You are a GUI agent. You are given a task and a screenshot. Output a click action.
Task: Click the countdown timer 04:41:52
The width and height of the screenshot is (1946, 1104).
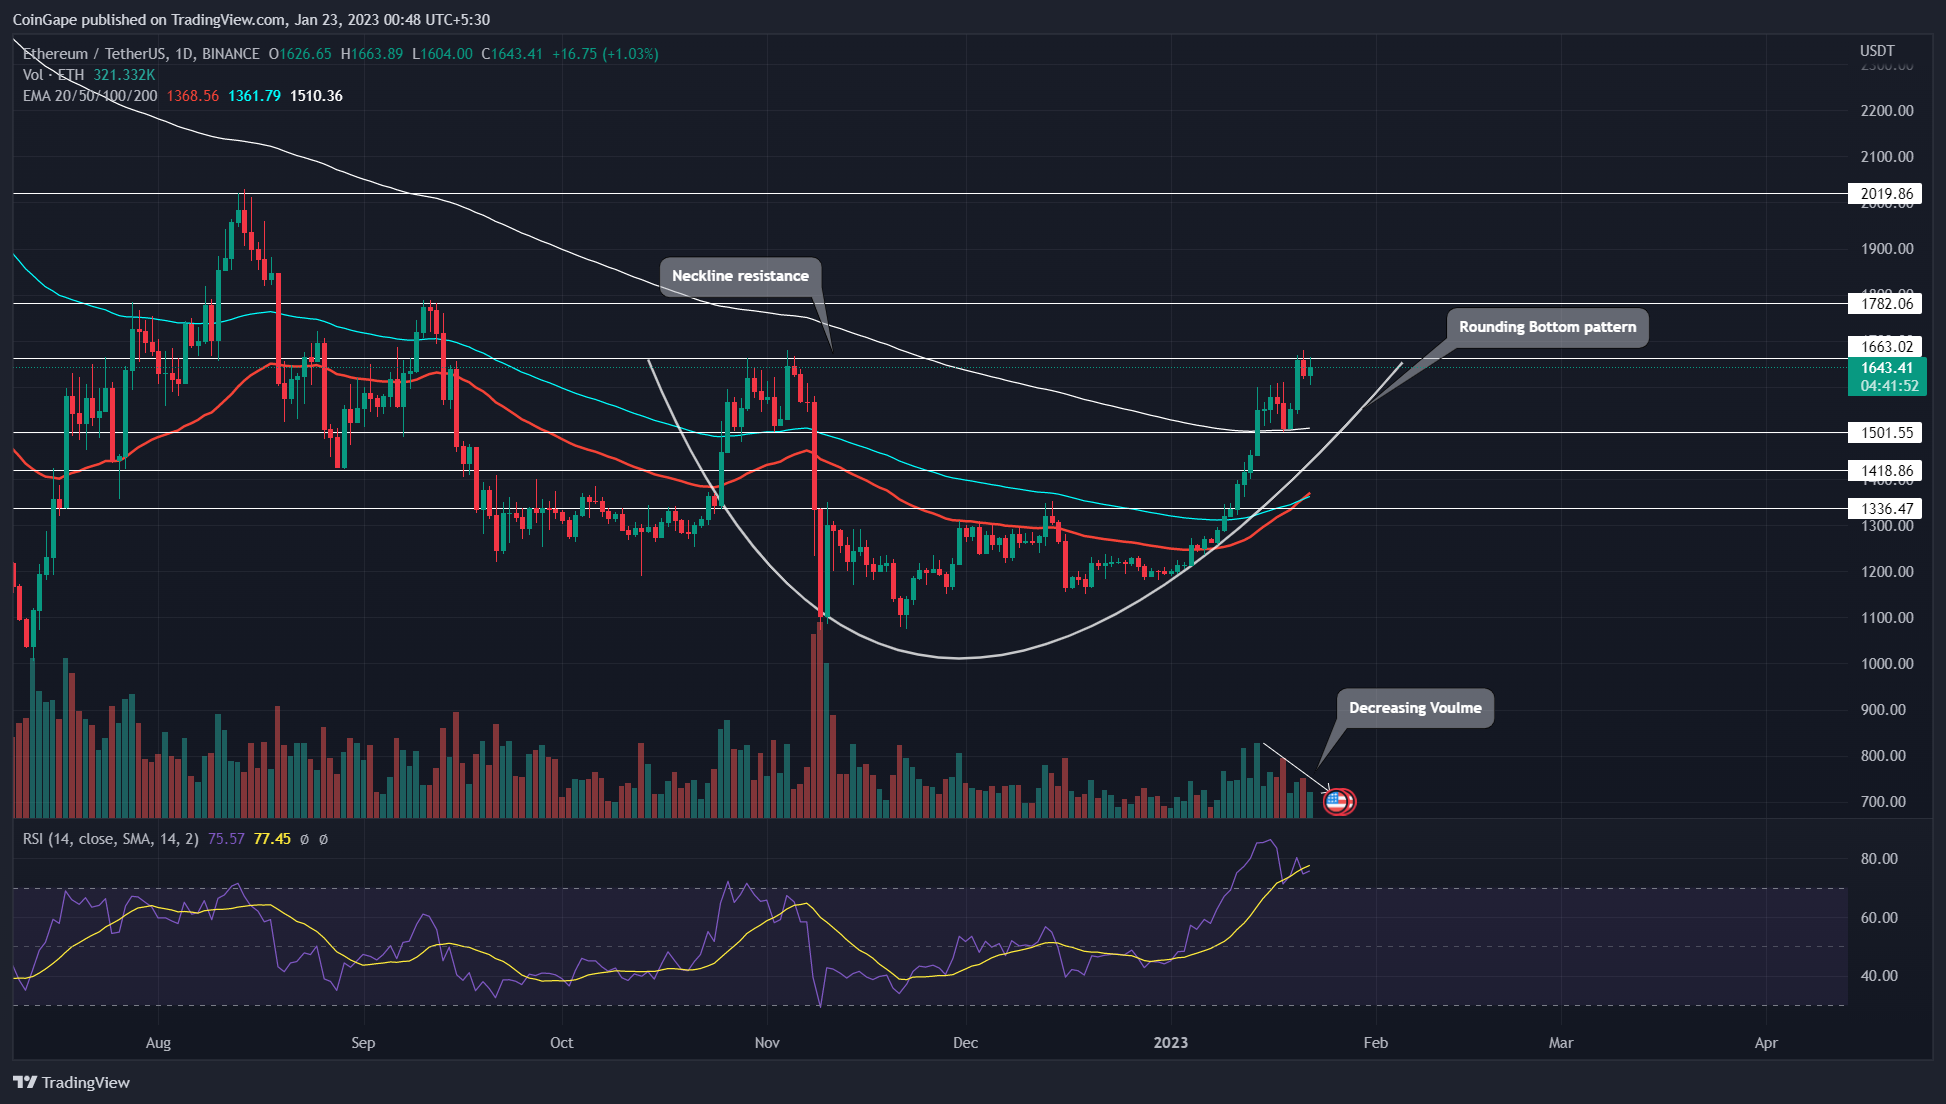click(x=1889, y=386)
